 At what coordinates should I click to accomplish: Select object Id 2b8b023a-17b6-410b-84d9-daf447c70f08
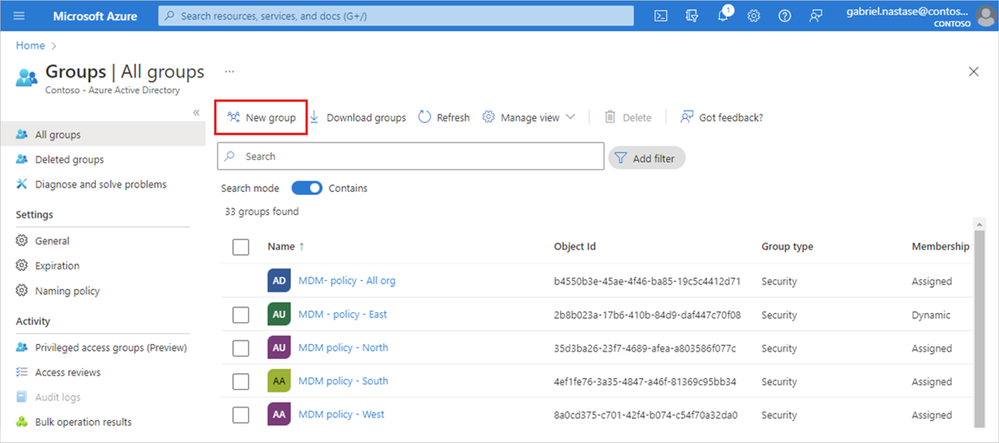click(647, 315)
